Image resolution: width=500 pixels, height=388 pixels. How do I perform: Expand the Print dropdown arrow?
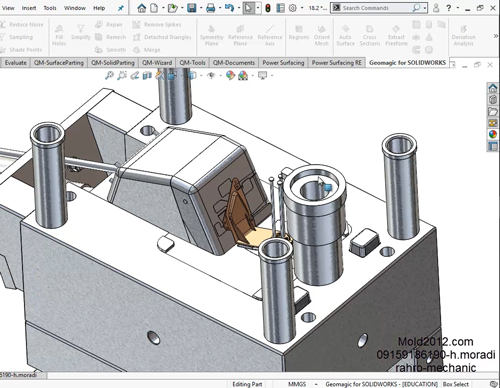coord(220,8)
